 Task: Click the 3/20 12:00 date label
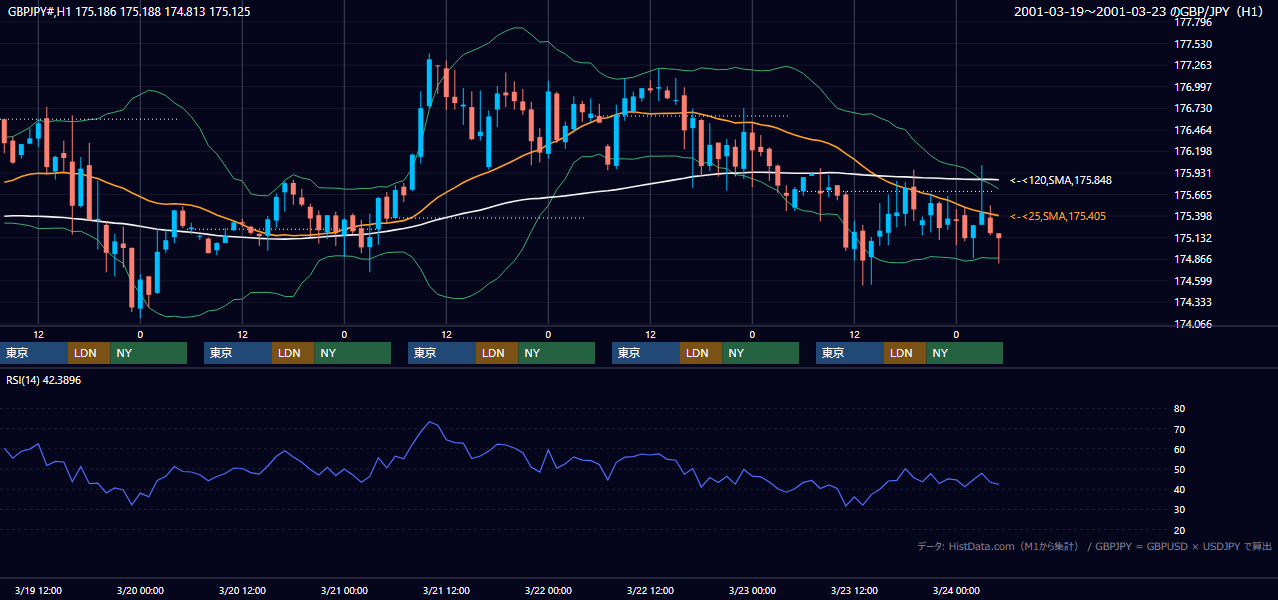point(242,590)
